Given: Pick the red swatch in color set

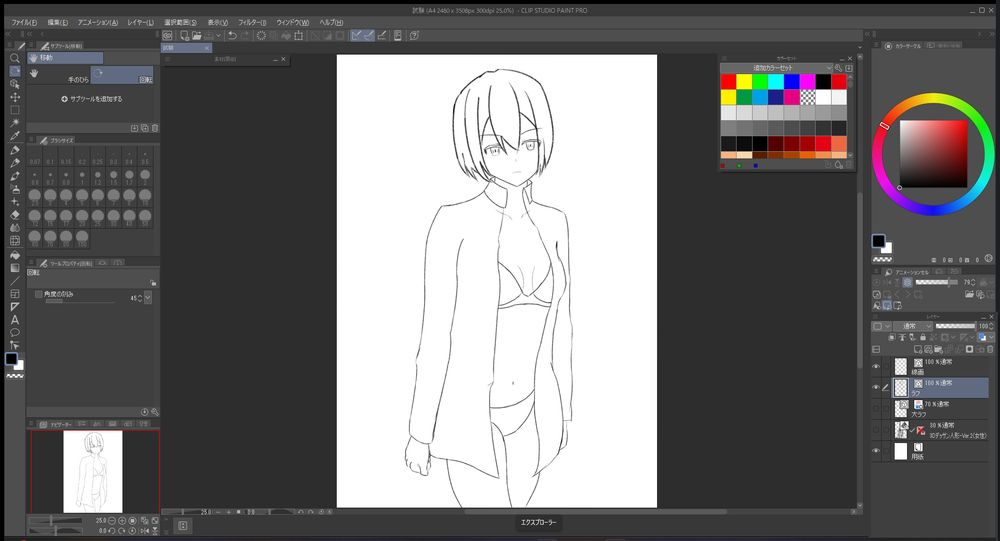Looking at the screenshot, I should (x=729, y=82).
